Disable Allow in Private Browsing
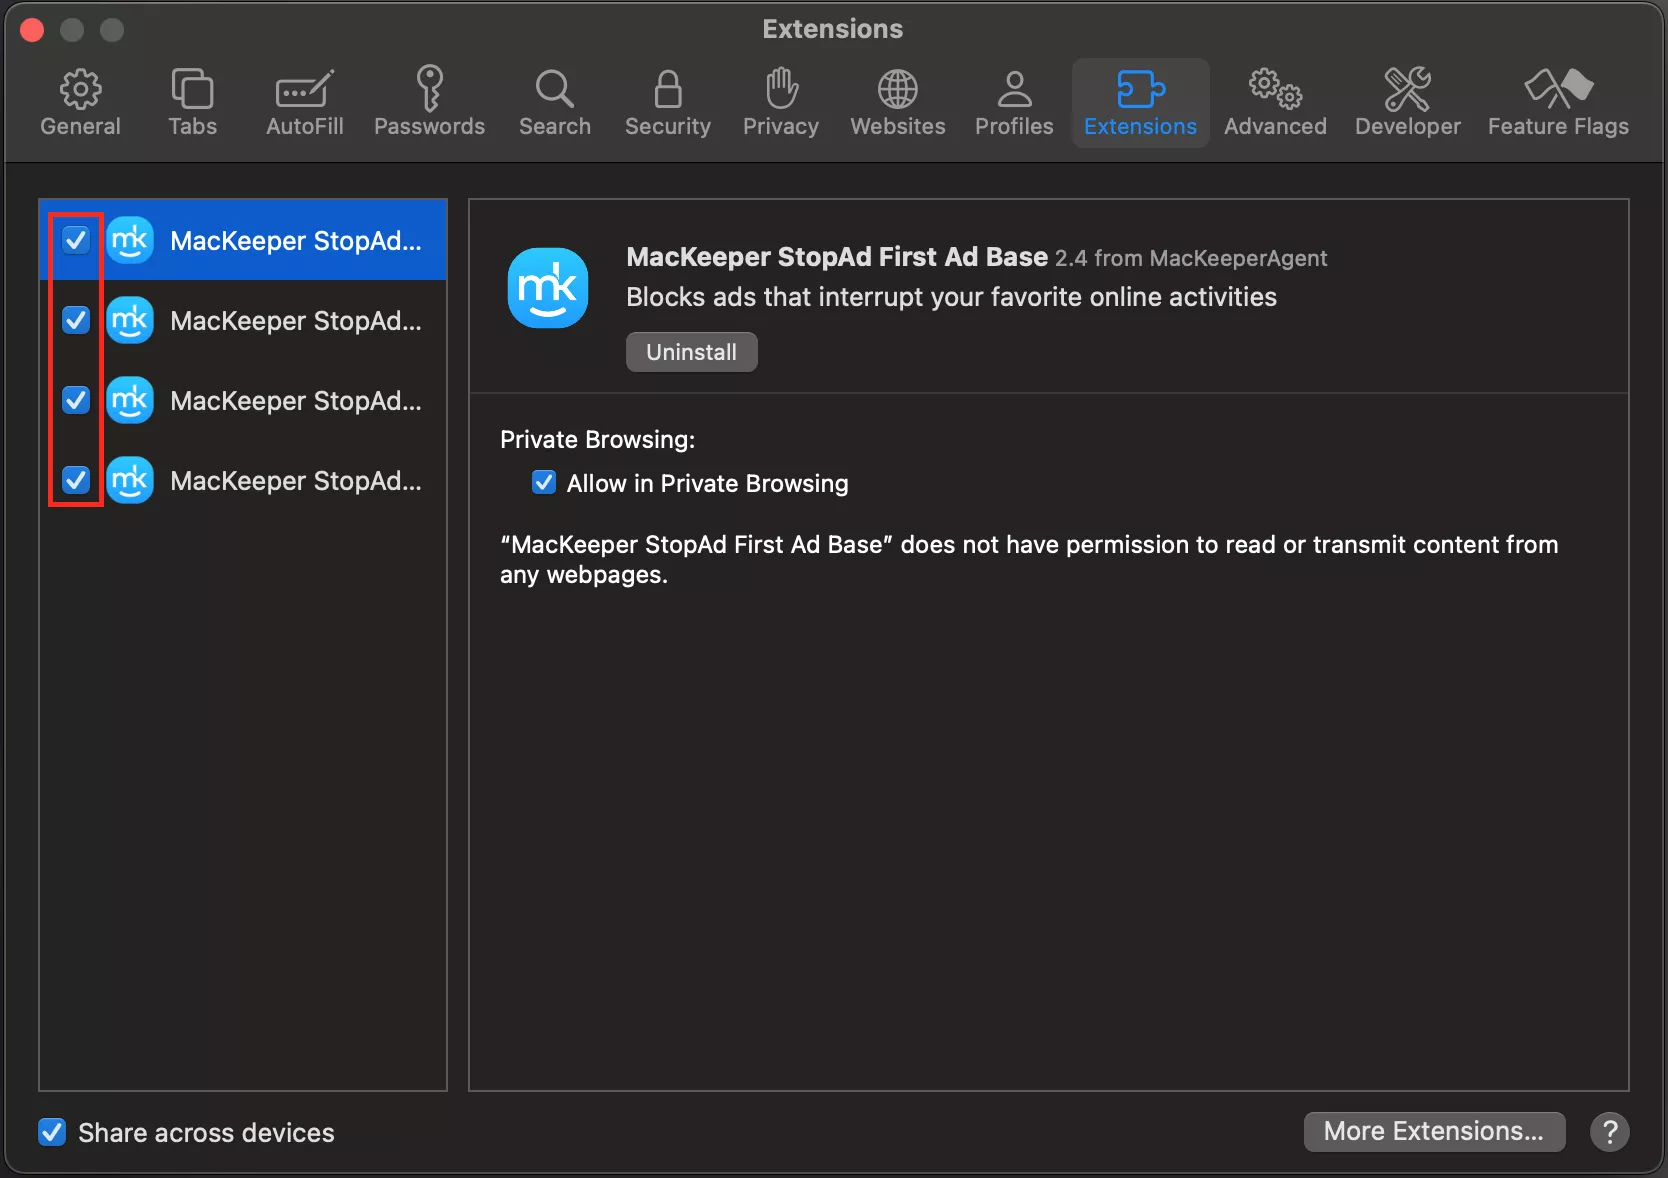This screenshot has width=1668, height=1178. tap(543, 483)
